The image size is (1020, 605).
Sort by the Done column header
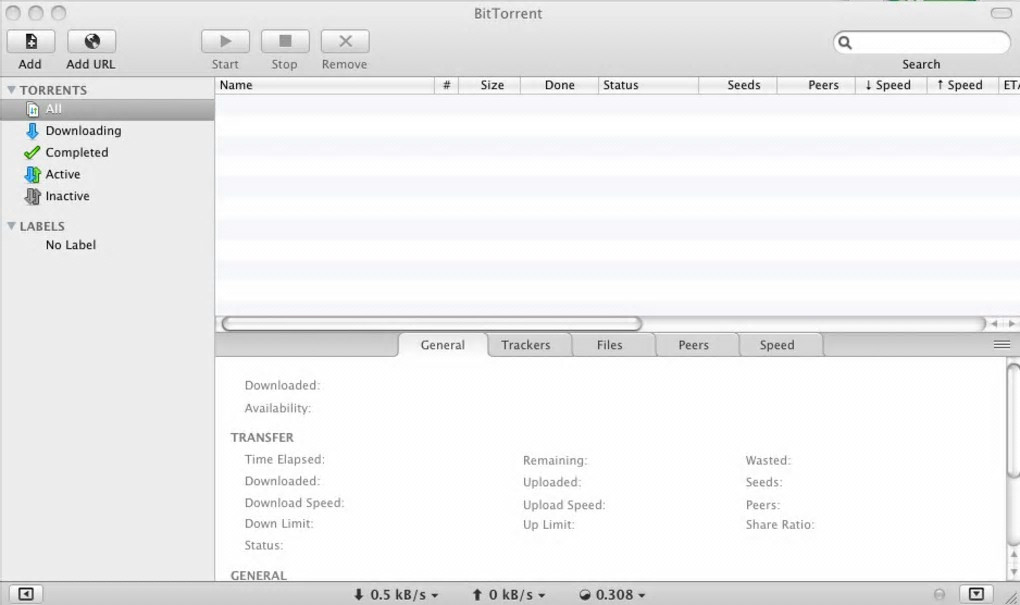coord(559,85)
